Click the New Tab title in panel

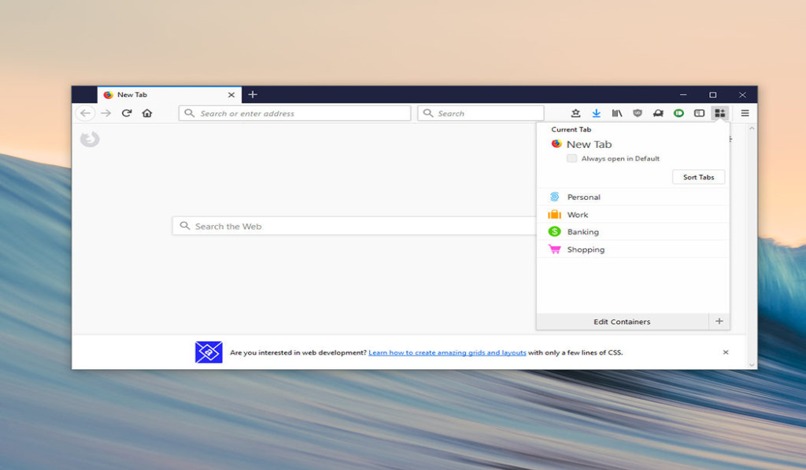point(589,144)
